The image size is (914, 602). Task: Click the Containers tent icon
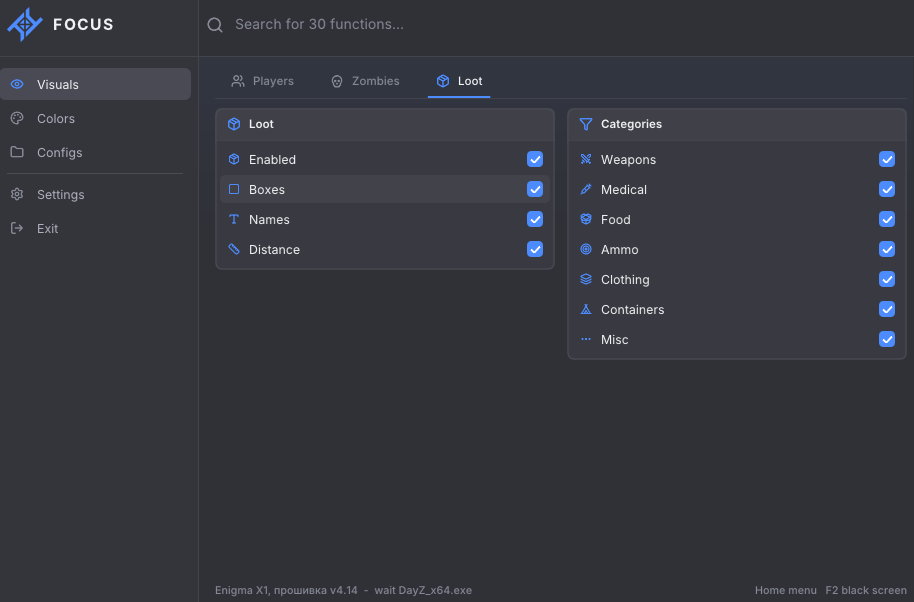coord(586,309)
